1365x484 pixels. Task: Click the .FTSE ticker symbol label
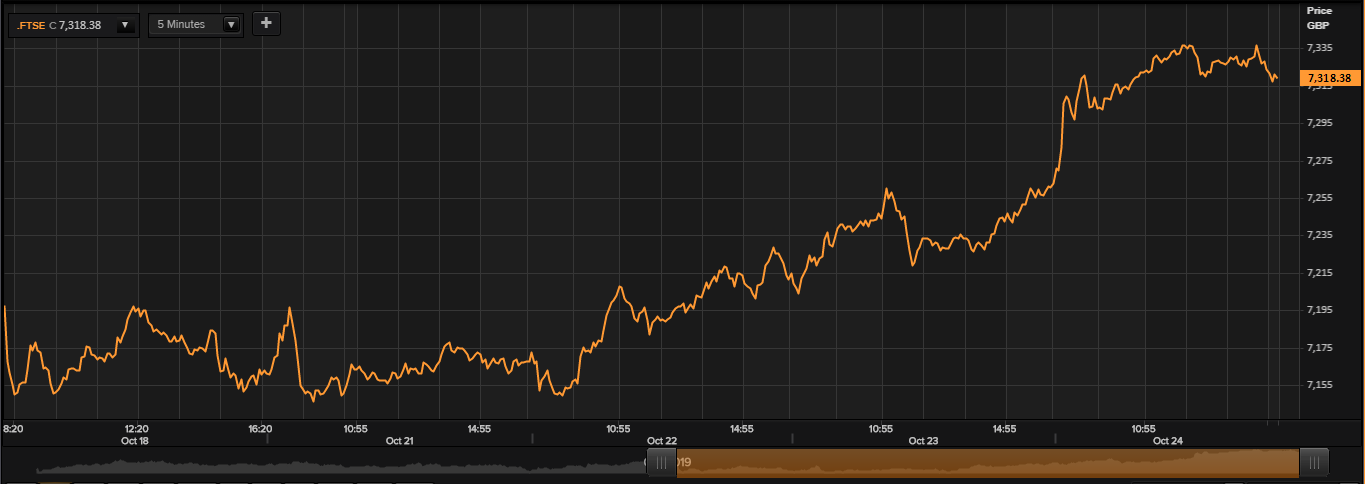[31, 24]
